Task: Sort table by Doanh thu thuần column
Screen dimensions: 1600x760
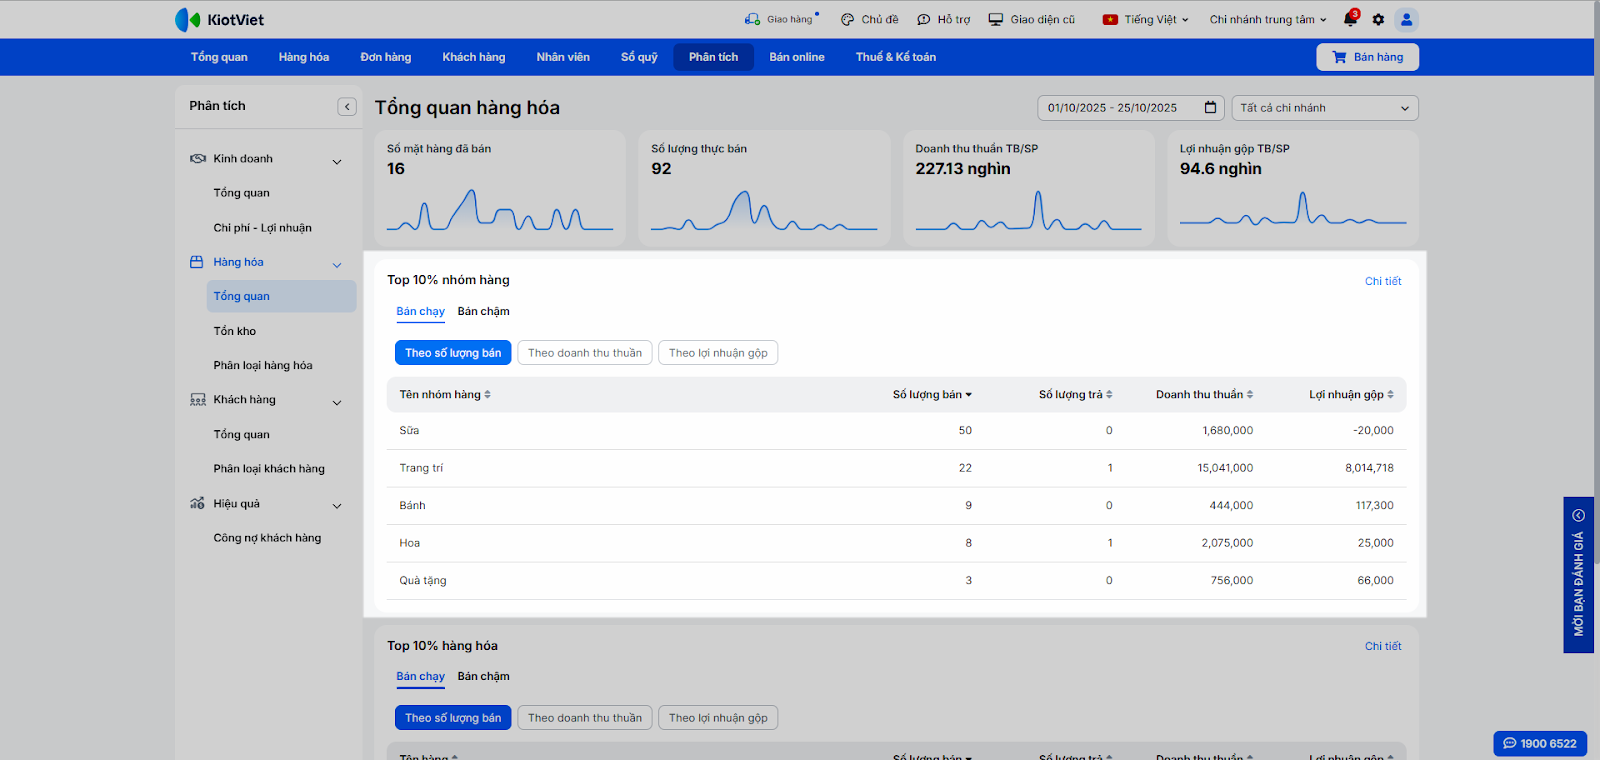Action: coord(1204,395)
